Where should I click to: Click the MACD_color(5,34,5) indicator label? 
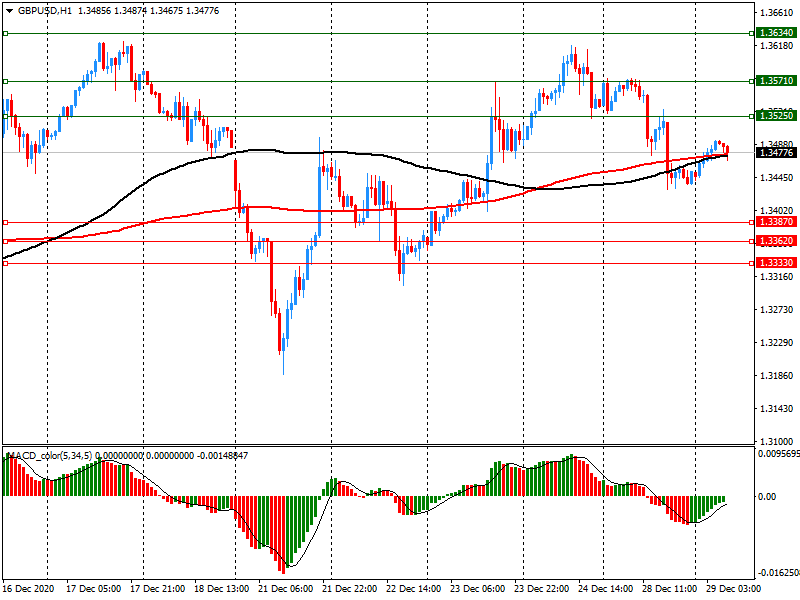tap(50, 455)
